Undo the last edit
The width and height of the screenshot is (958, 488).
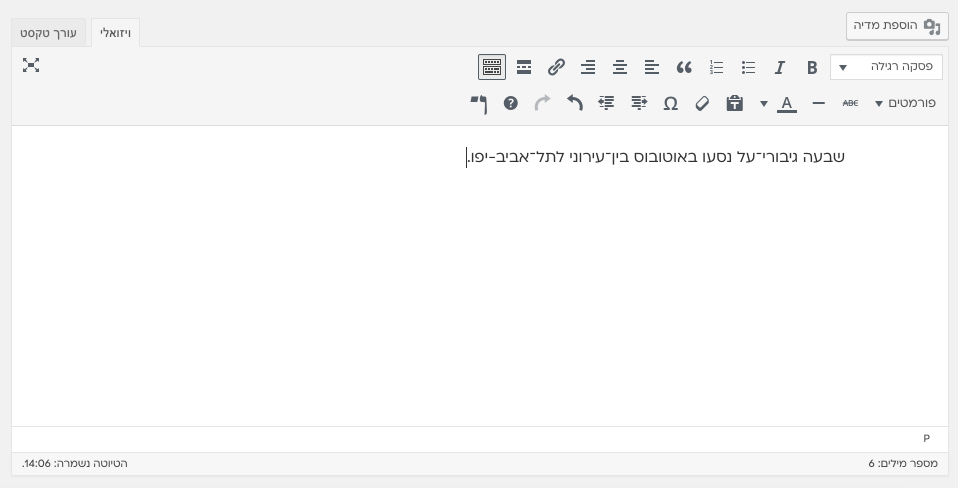click(574, 103)
